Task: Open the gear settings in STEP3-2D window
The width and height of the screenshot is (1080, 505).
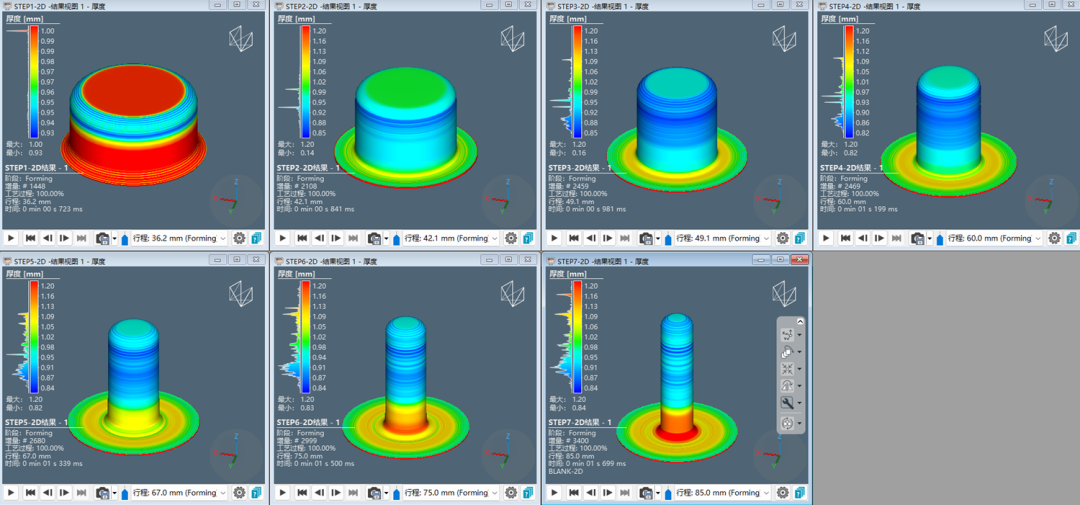Action: (782, 238)
